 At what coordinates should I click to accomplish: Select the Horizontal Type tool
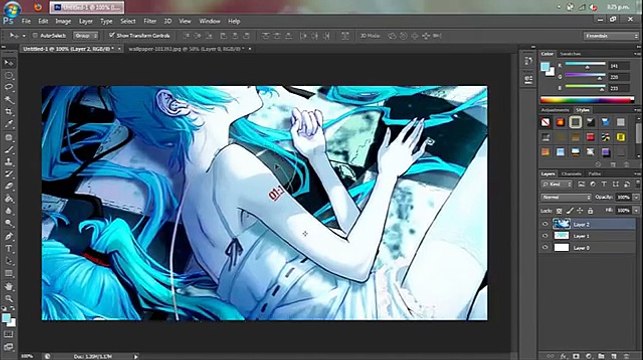point(9,249)
